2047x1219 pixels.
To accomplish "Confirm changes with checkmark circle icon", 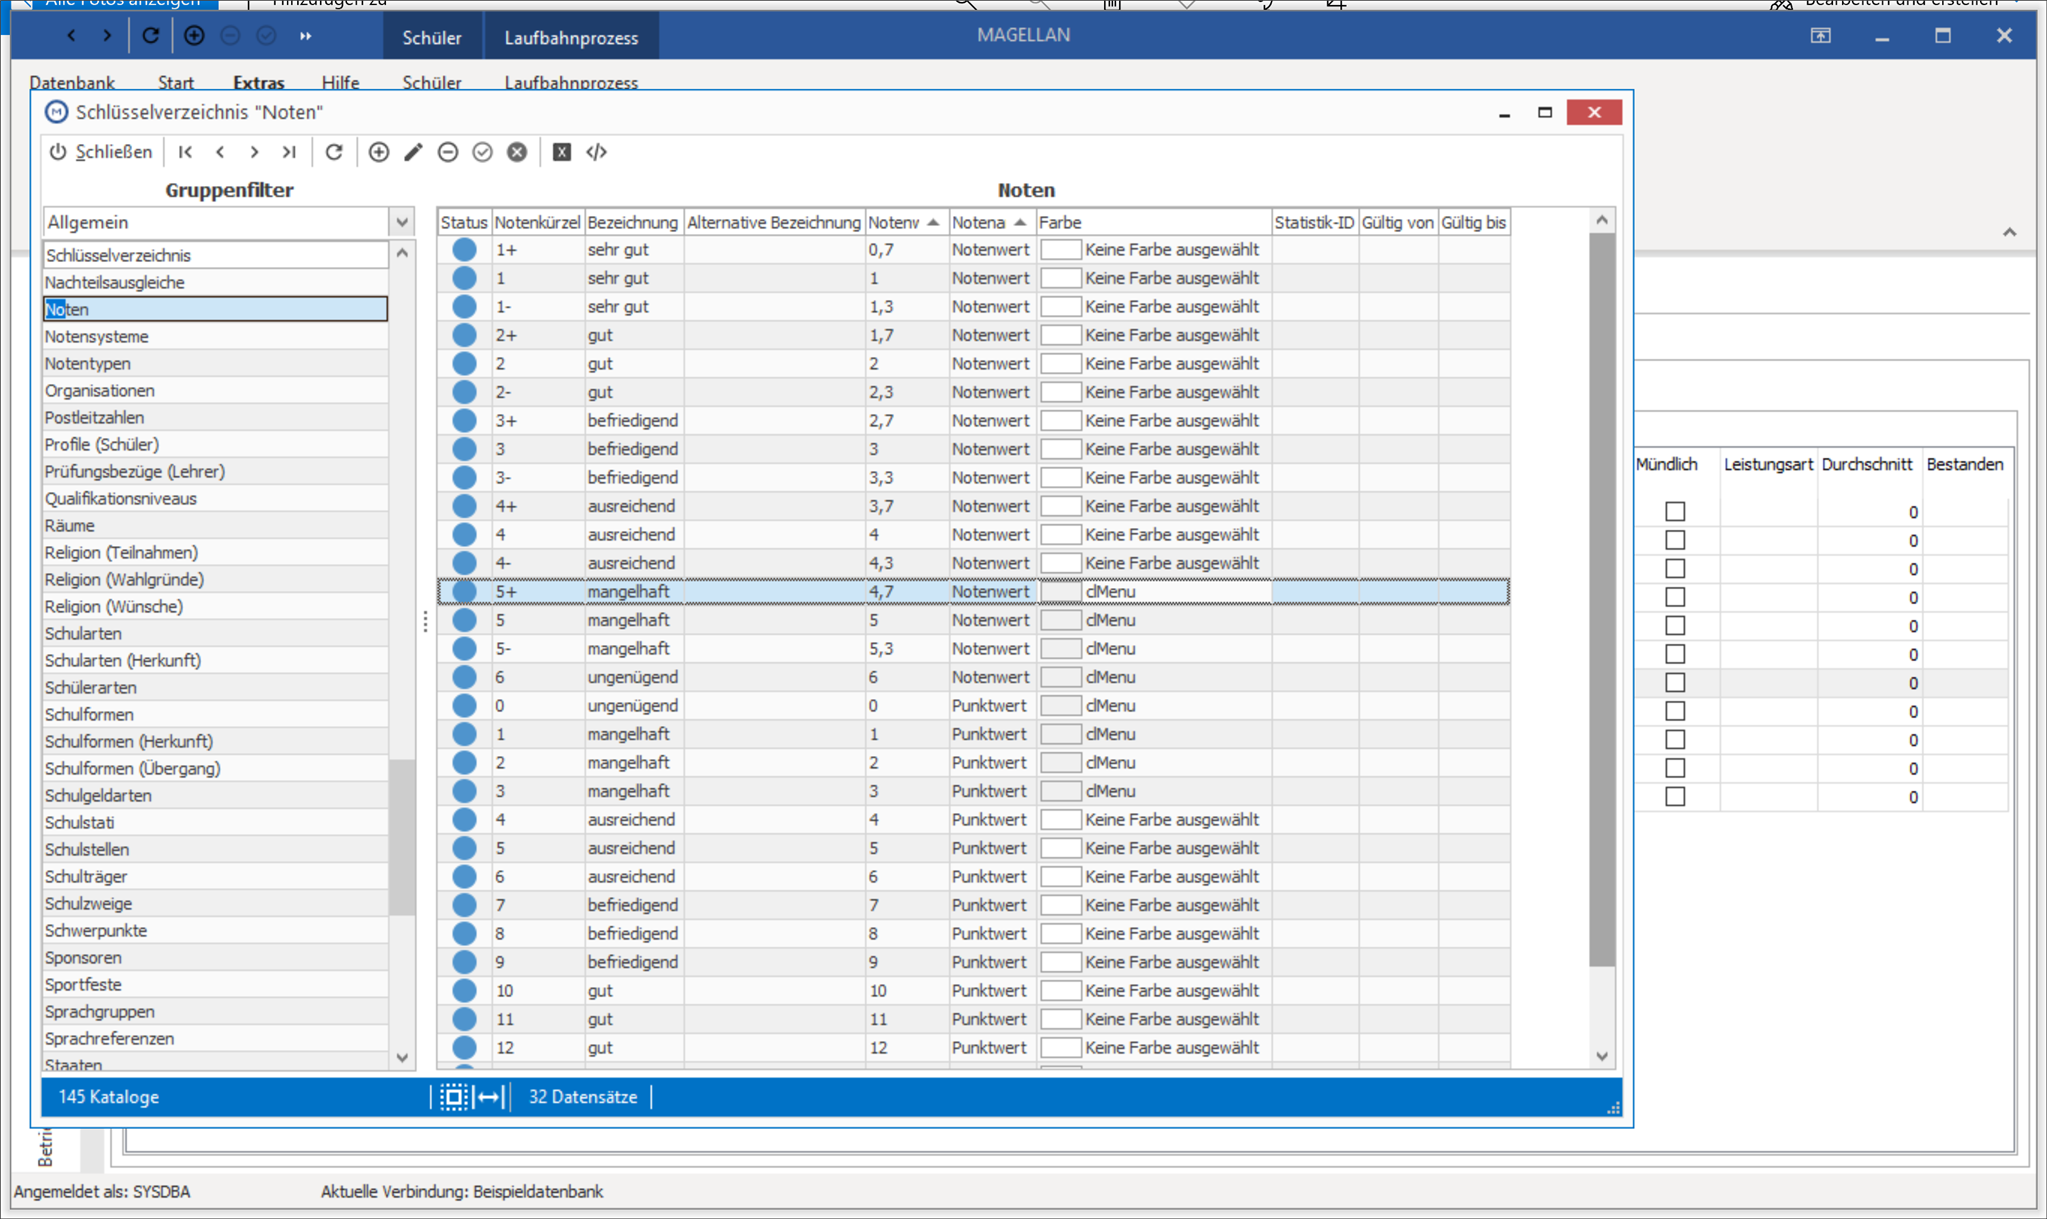I will pyautogui.click(x=482, y=152).
